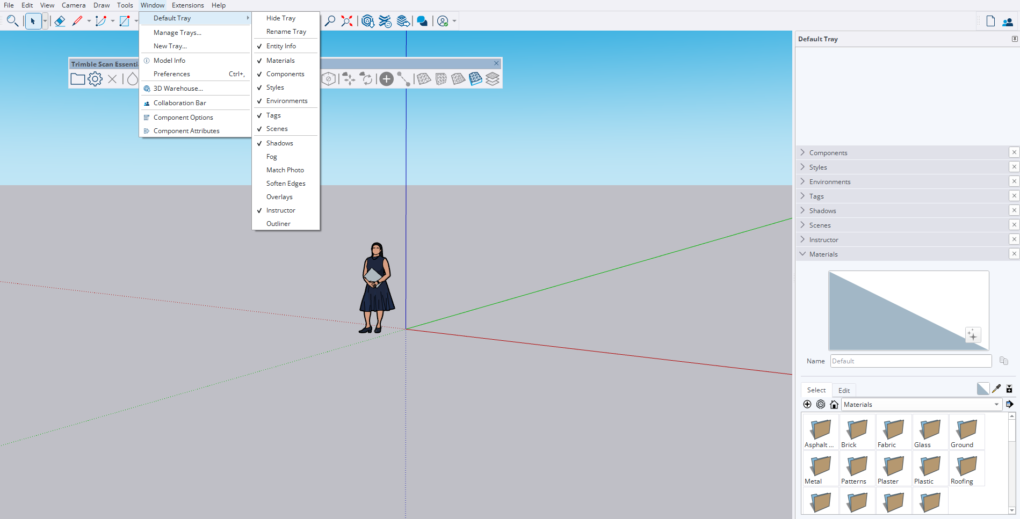Enable Fog in the tray submenu

pyautogui.click(x=286, y=157)
